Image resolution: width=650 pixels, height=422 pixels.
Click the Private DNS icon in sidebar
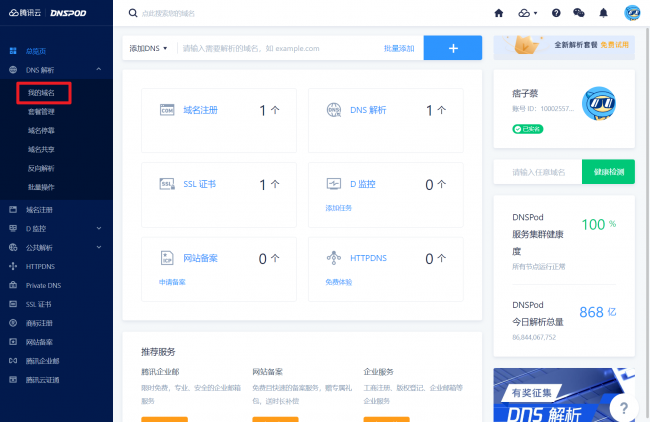point(13,285)
